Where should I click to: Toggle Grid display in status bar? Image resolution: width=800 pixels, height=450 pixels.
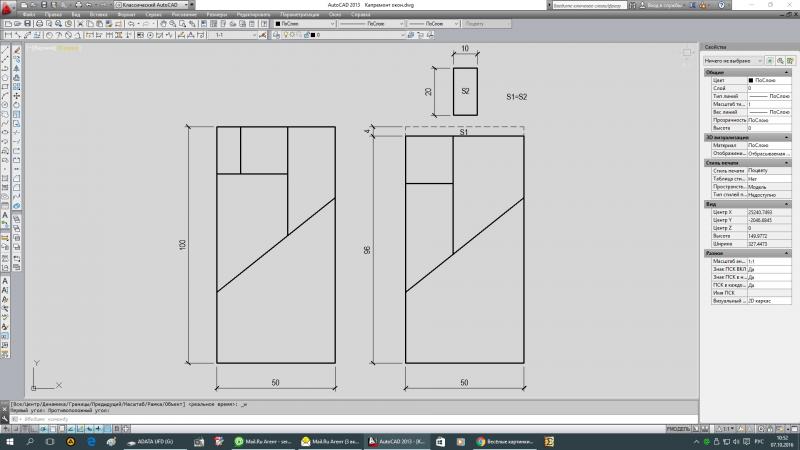coord(24,429)
